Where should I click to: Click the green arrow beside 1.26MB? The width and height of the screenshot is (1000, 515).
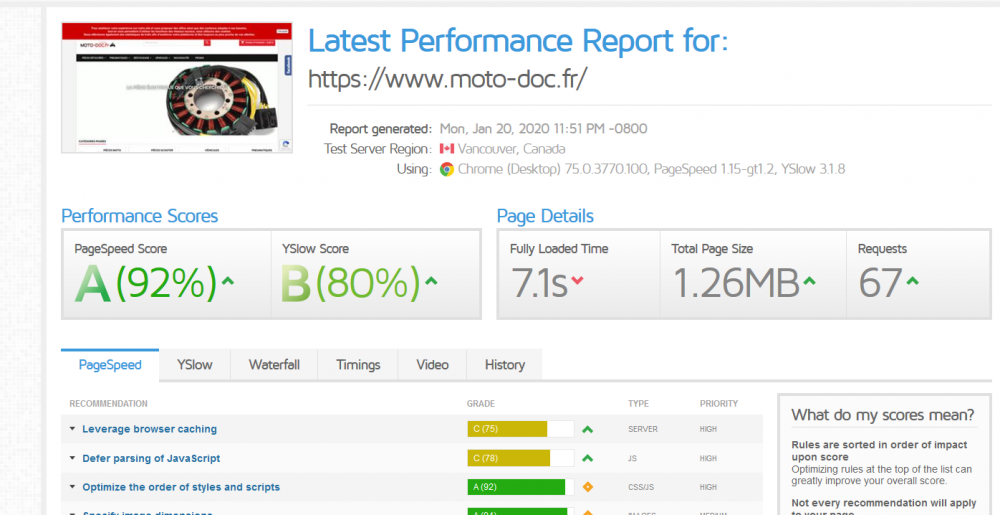(809, 280)
